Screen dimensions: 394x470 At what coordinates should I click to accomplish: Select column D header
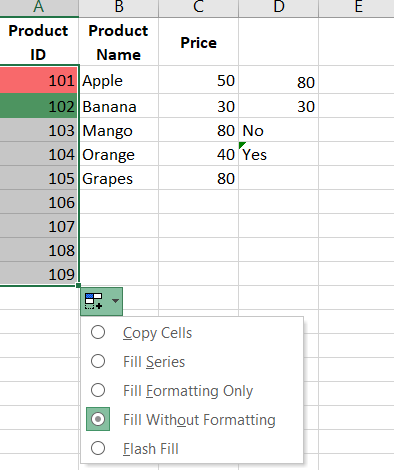279,7
